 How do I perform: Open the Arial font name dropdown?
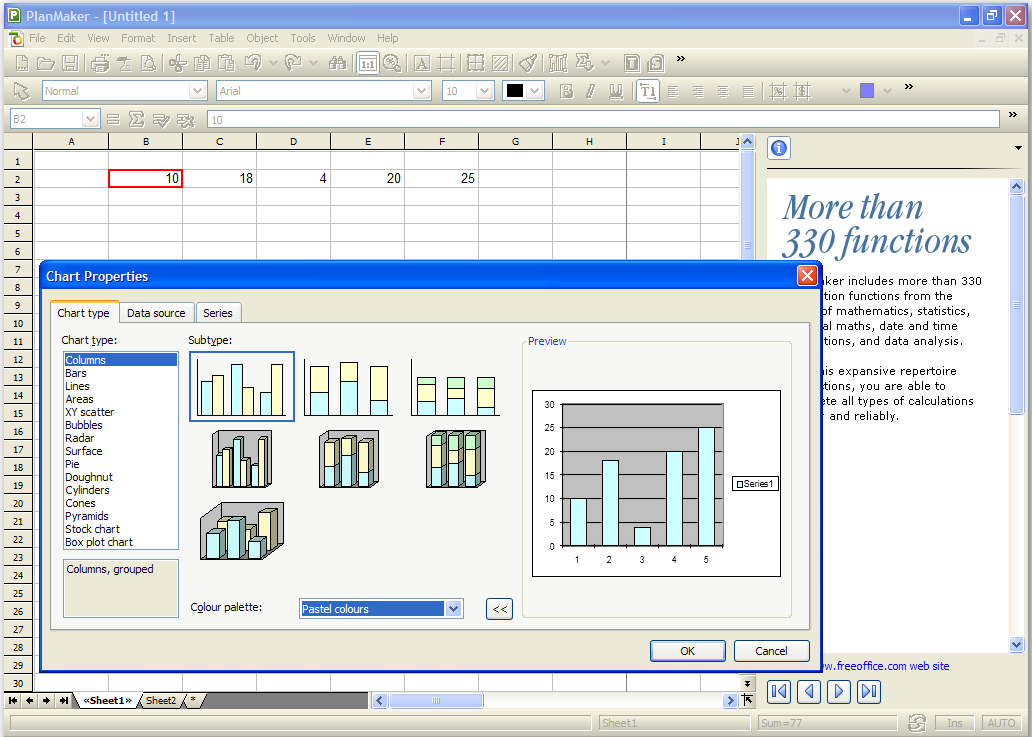tap(422, 91)
